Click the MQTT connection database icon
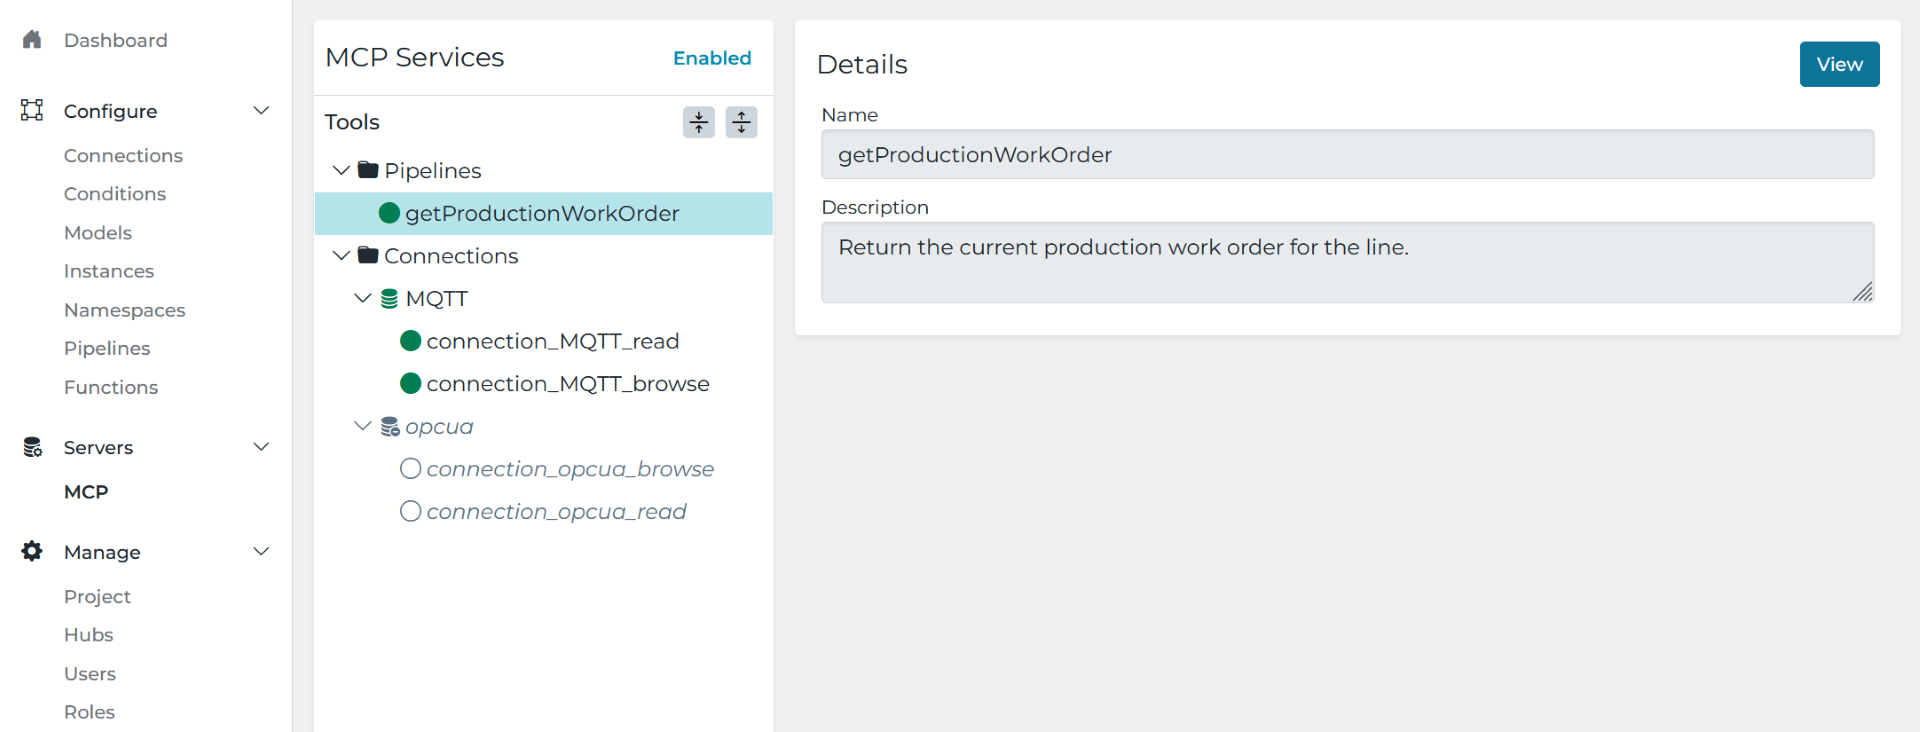1920x732 pixels. [x=390, y=299]
